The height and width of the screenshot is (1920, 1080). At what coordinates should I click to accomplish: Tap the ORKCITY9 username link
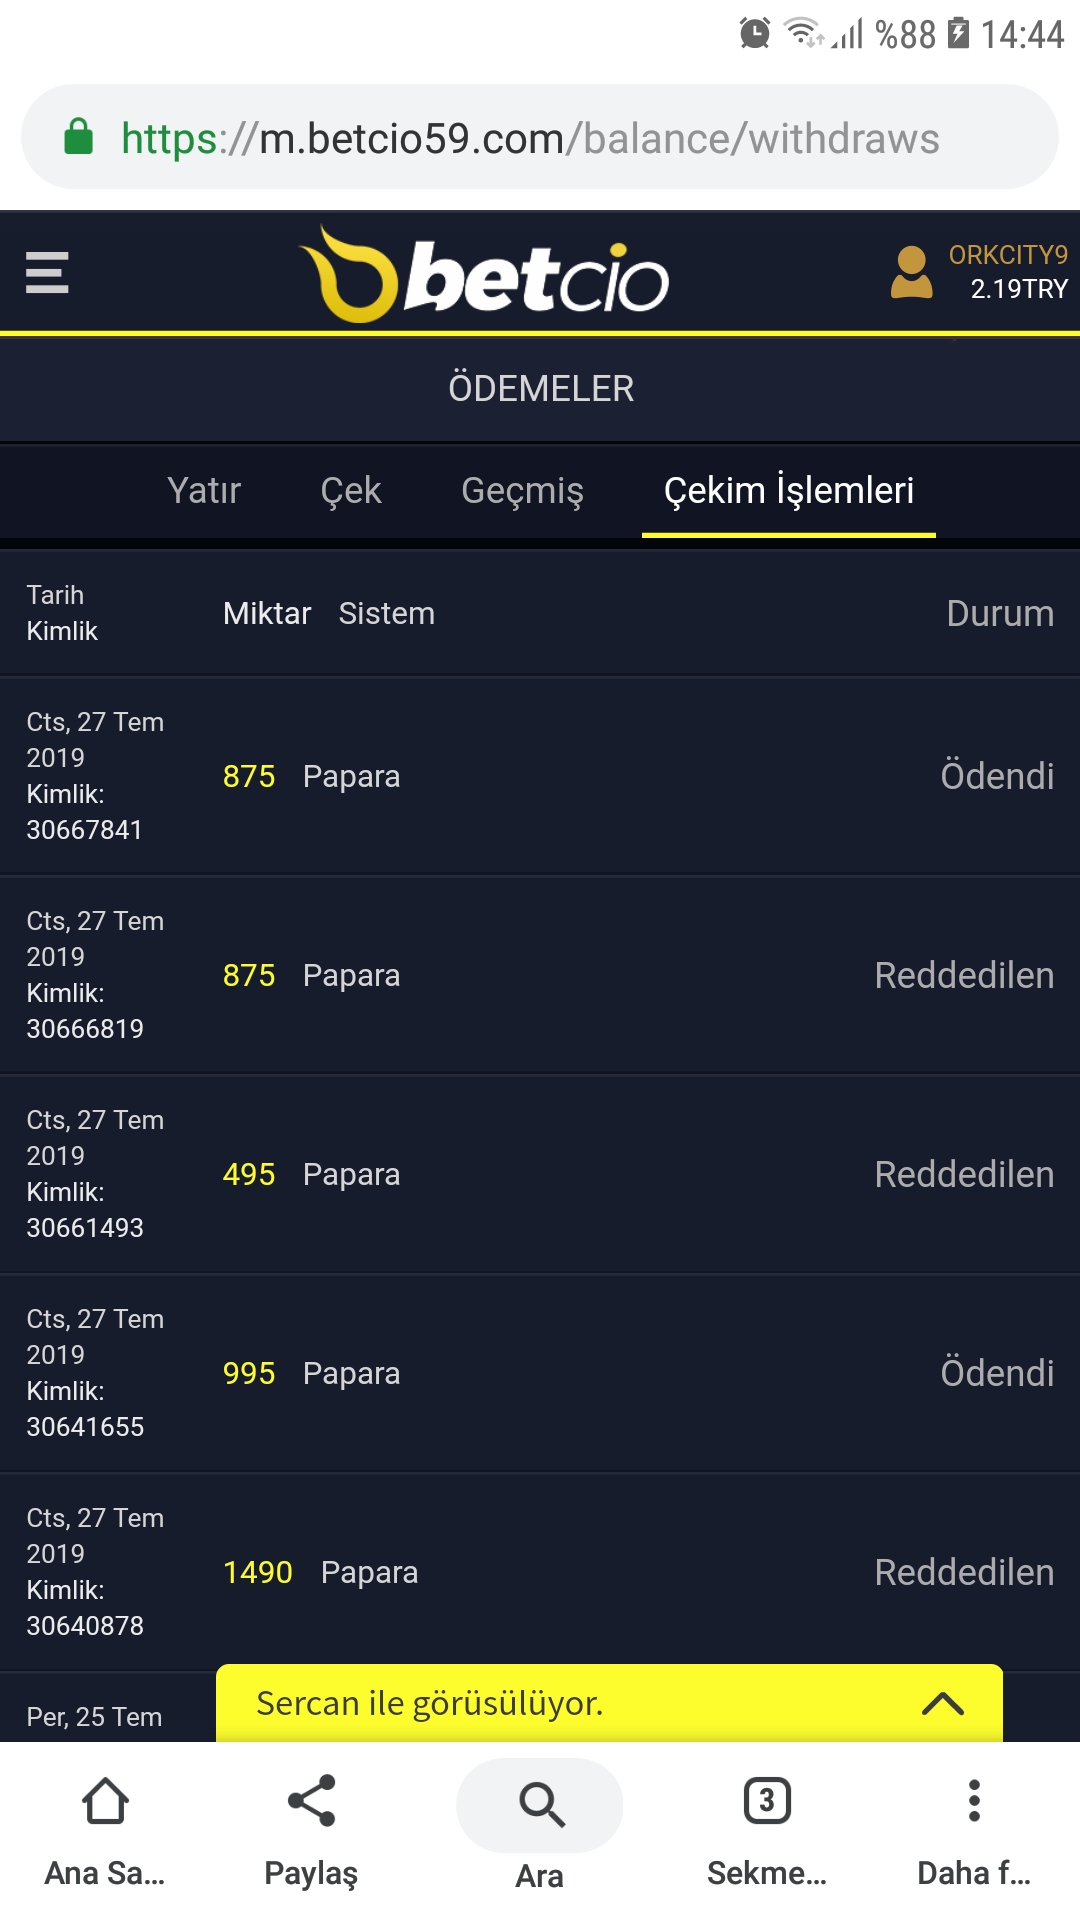pos(1008,255)
